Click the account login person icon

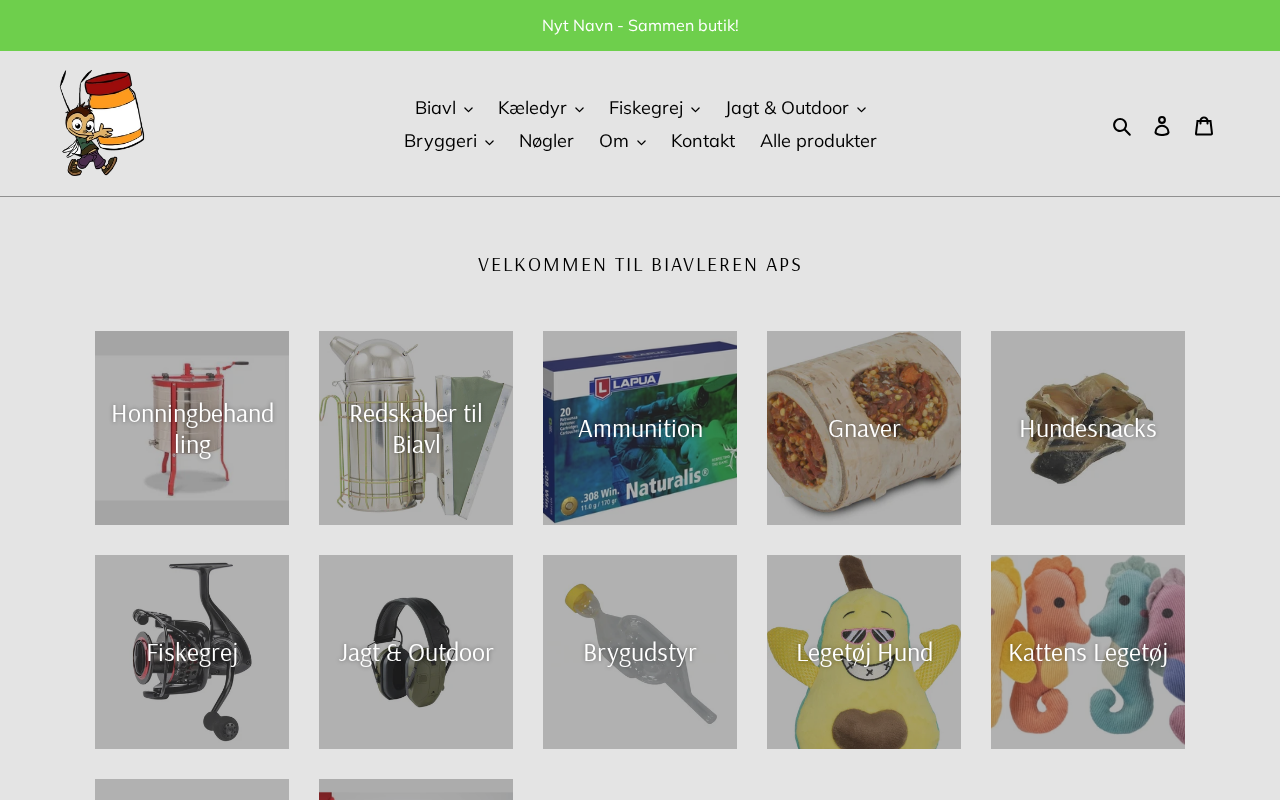[1162, 125]
